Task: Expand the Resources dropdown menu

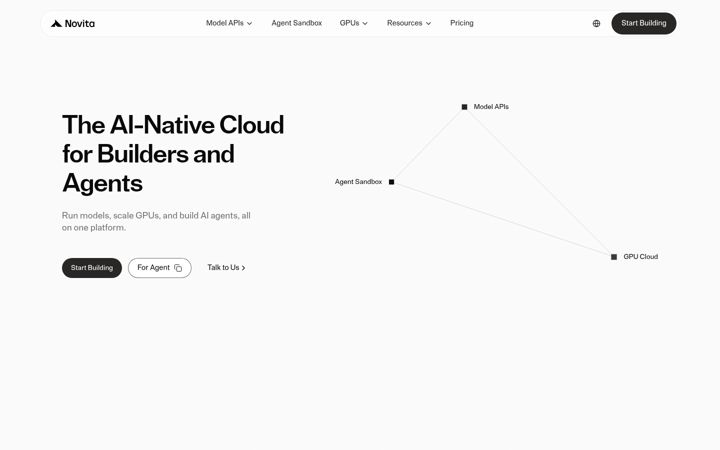Action: [409, 23]
